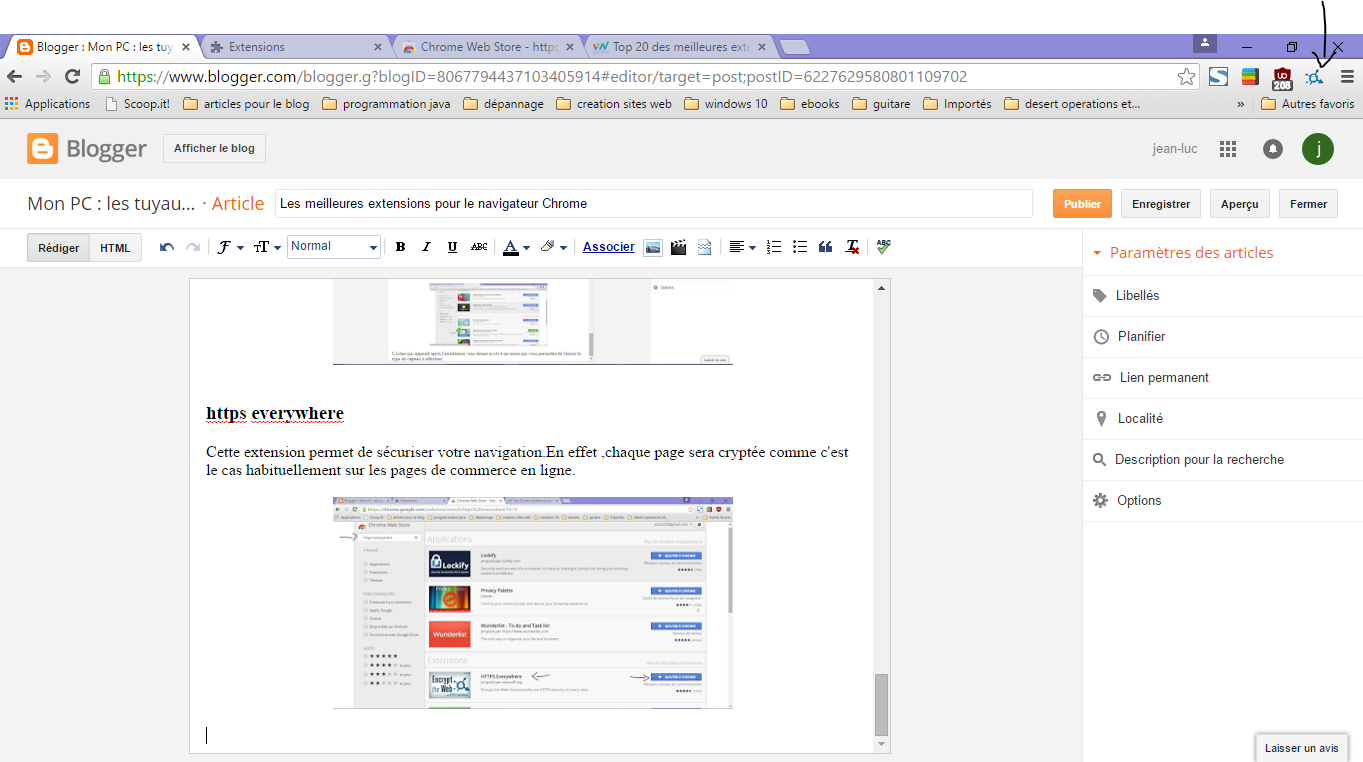This screenshot has width=1363, height=762.
Task: Click the Laisser un avis button
Action: coord(1301,748)
